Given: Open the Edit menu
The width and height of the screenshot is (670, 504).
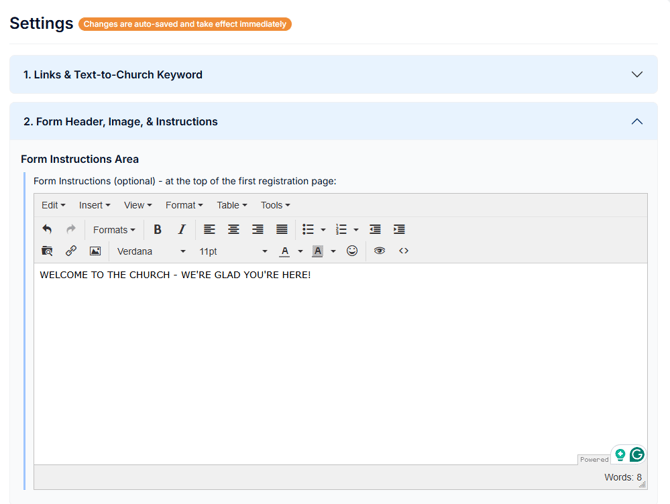Looking at the screenshot, I should 53,205.
